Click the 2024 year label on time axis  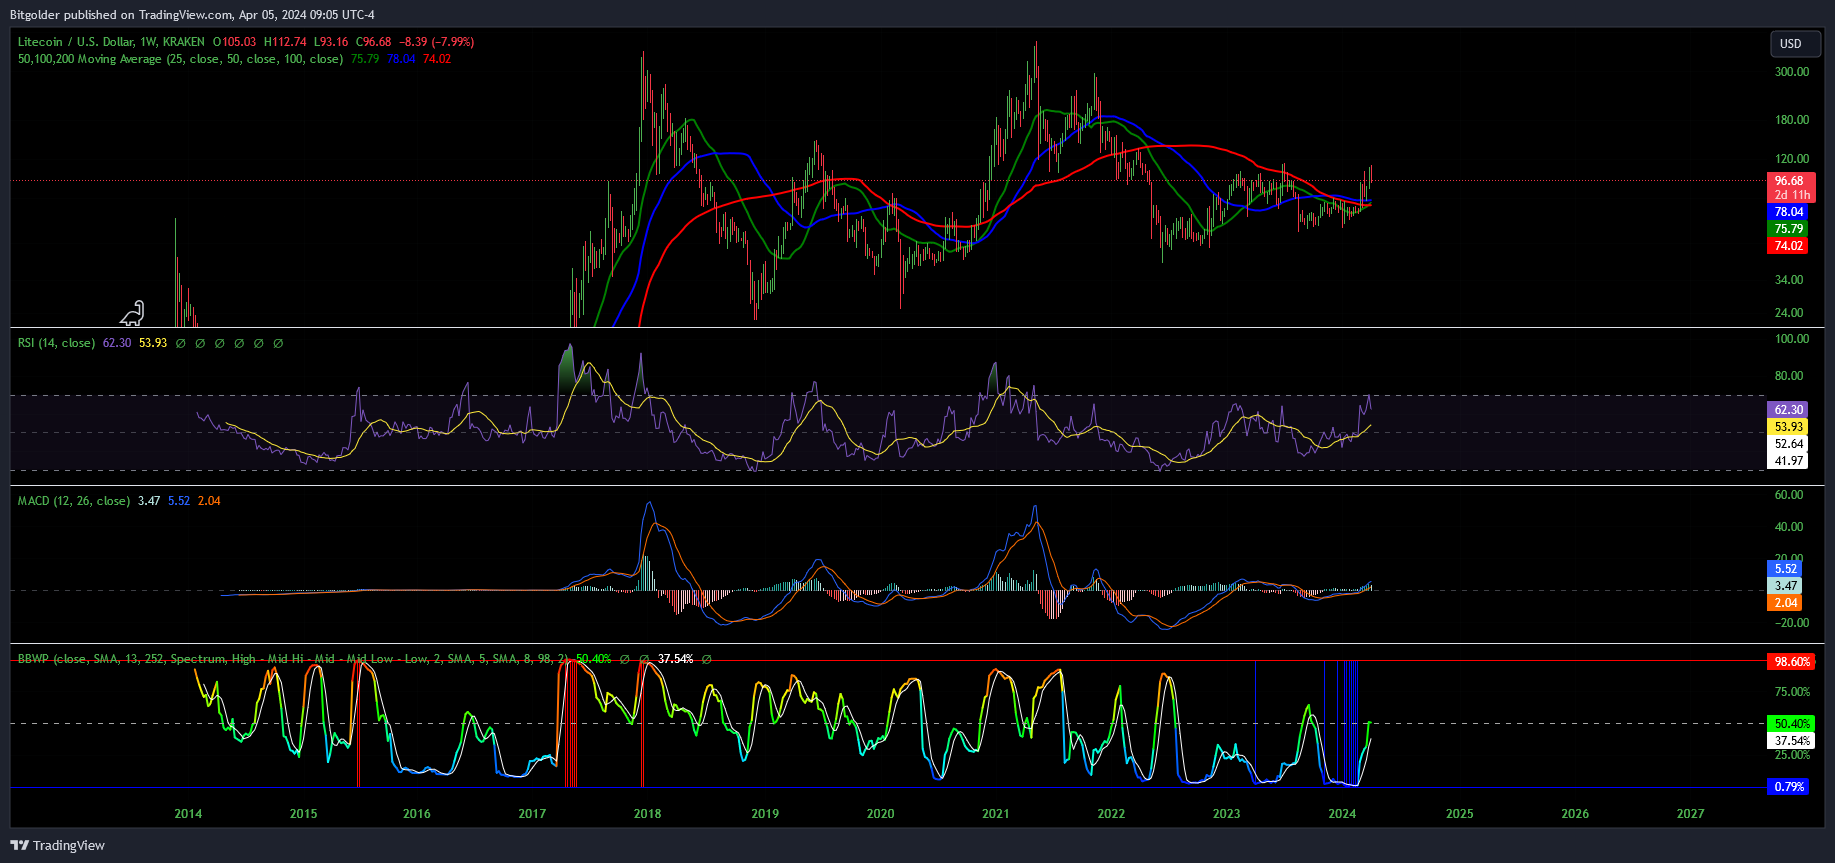1342,814
